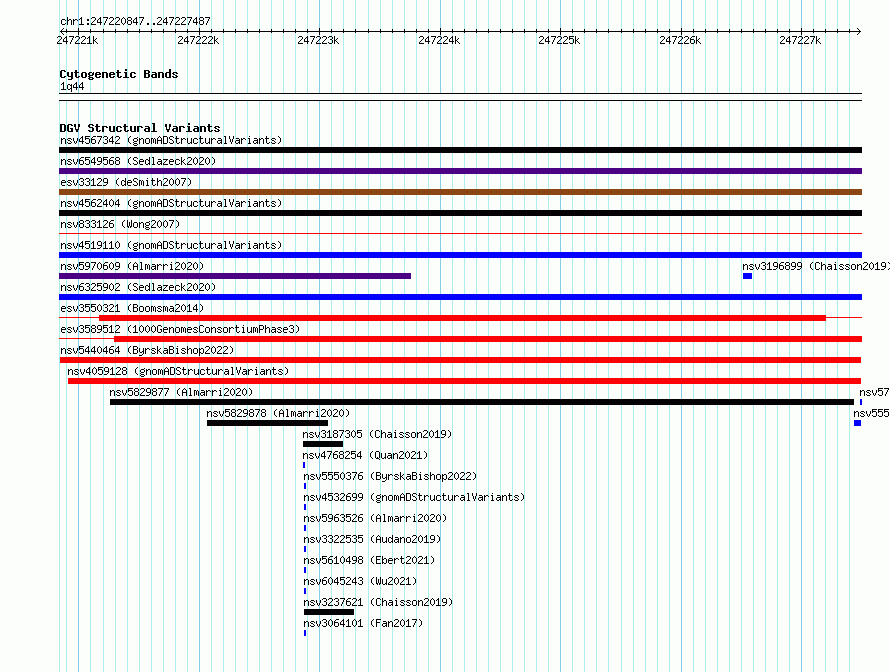Image resolution: width=890 pixels, height=672 pixels.
Task: Open nsv3187305 (Chaisson2019) label
Action: [377, 434]
